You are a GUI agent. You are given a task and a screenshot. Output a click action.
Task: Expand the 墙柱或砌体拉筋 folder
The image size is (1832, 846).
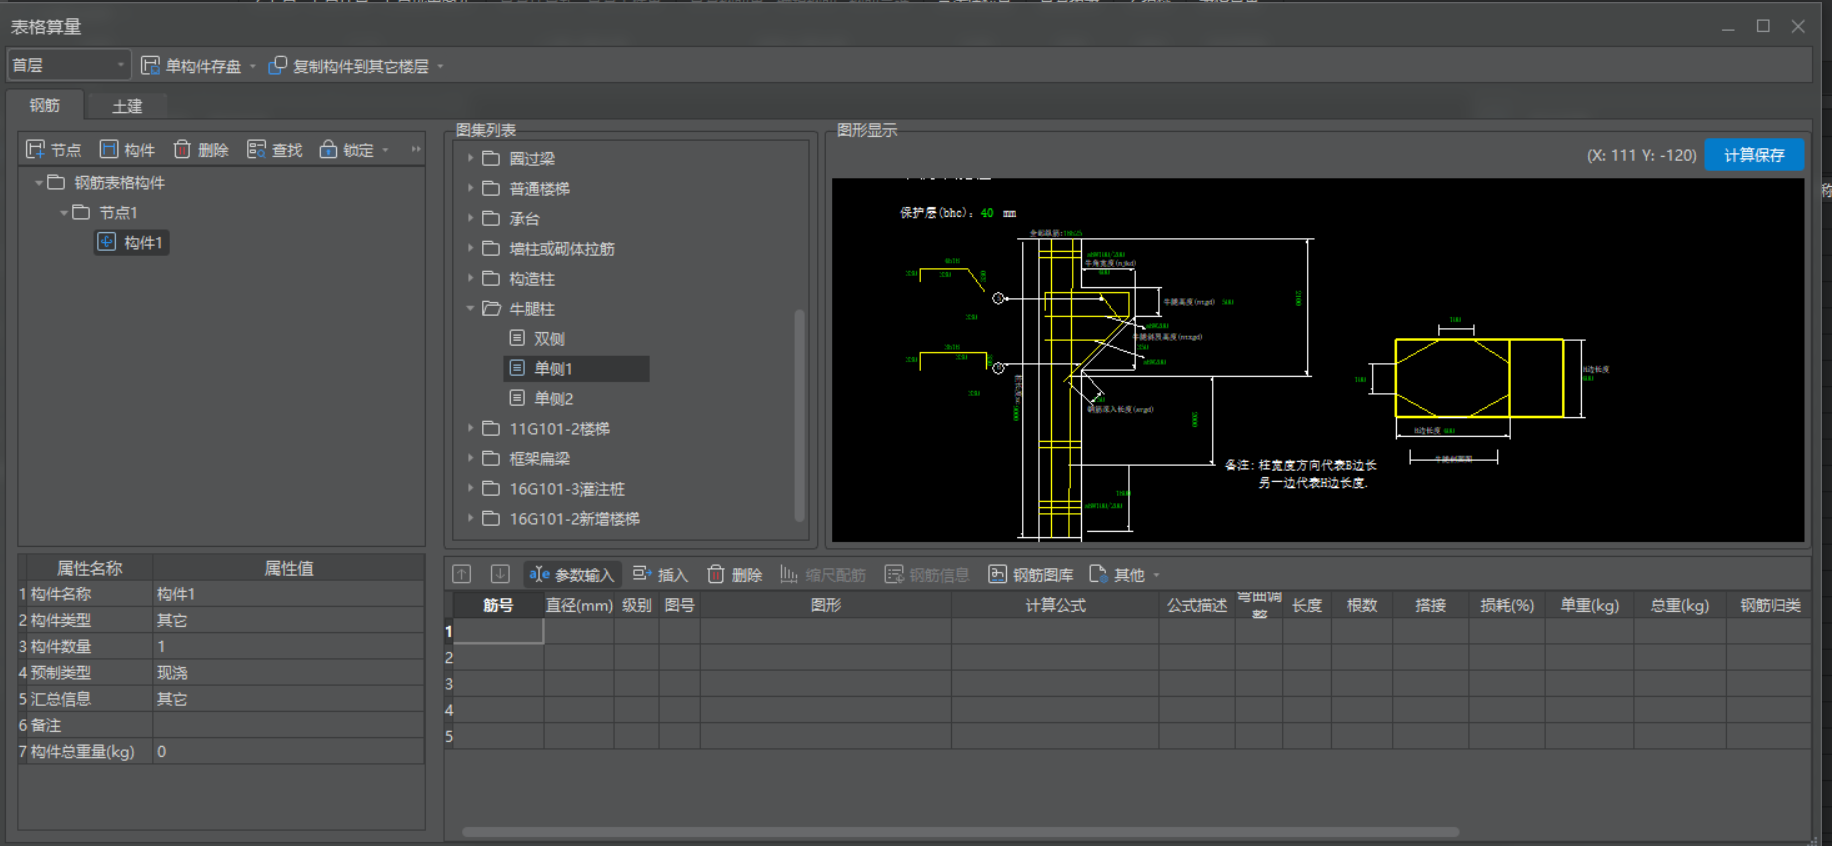pos(470,248)
